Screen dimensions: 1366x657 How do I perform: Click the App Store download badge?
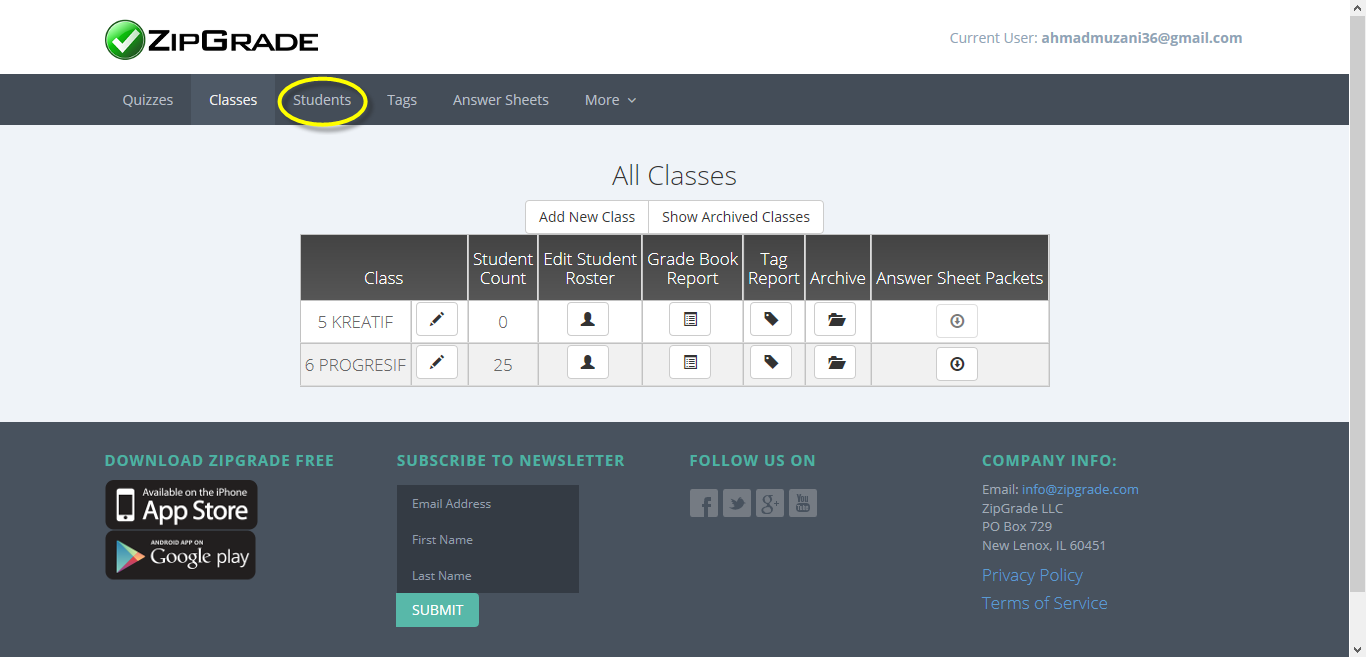click(x=182, y=505)
